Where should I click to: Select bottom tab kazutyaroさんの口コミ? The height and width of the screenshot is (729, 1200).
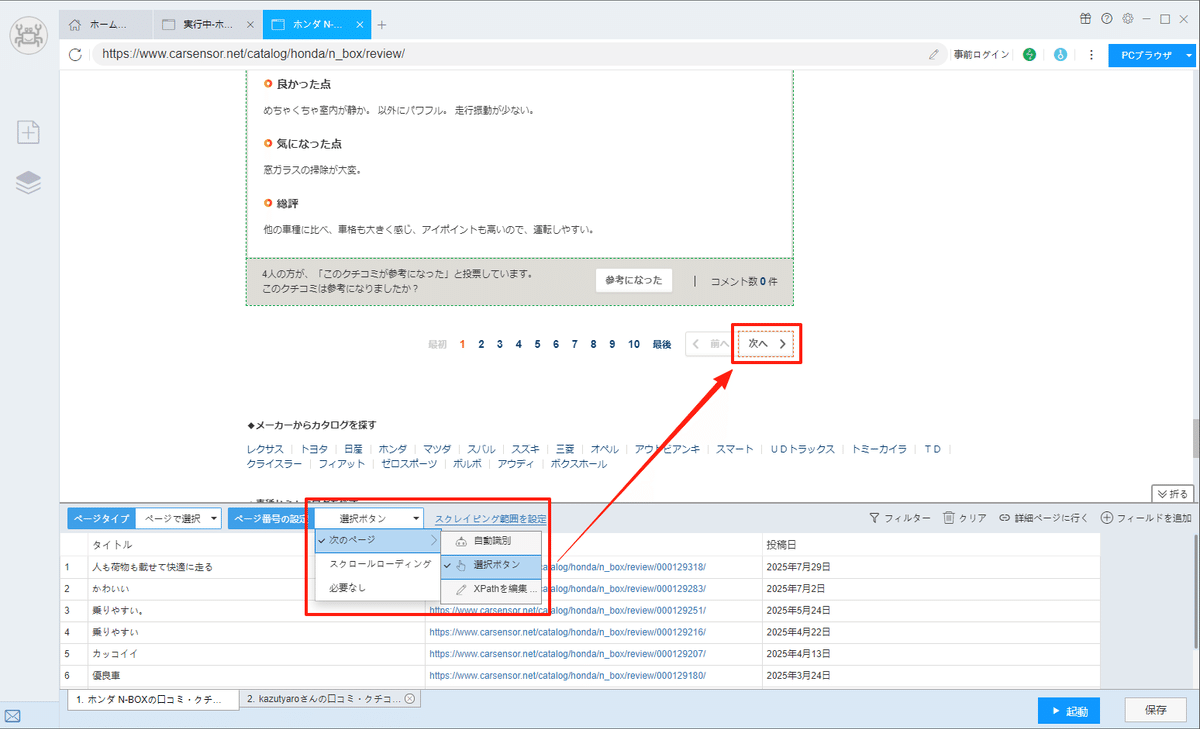tap(332, 699)
